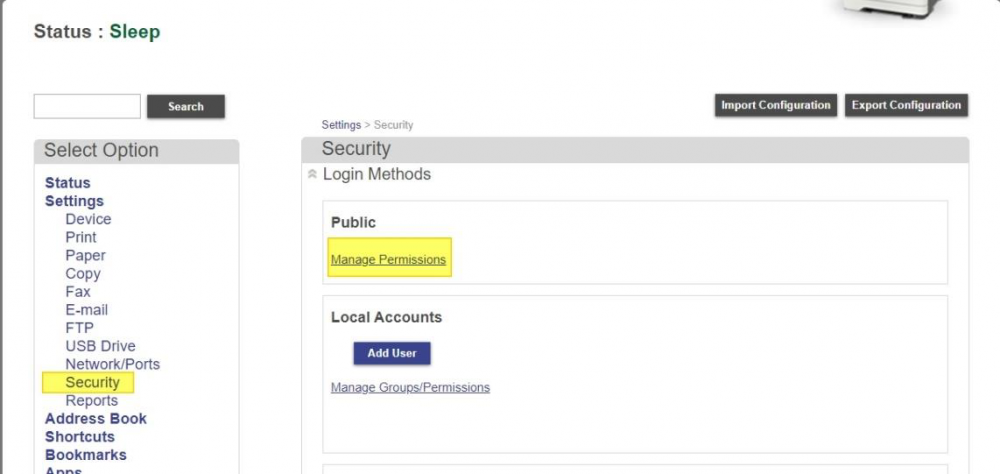Viewport: 1000px width, 474px height.
Task: Open Address Book in the sidebar
Action: [95, 419]
